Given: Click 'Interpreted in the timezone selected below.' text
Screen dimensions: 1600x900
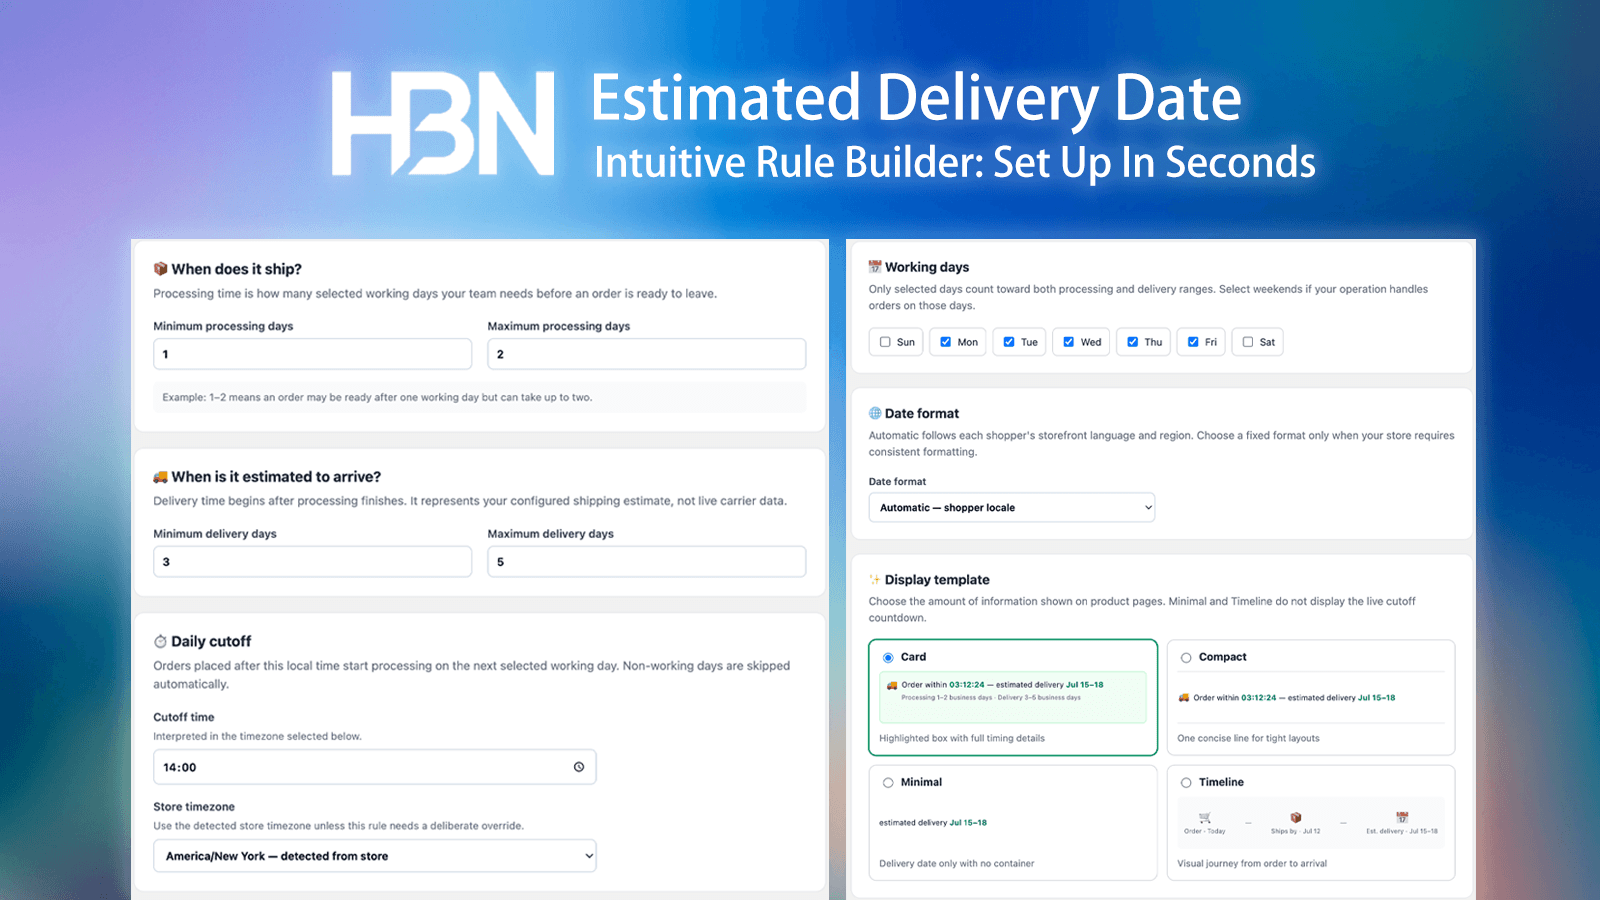Looking at the screenshot, I should [x=257, y=736].
